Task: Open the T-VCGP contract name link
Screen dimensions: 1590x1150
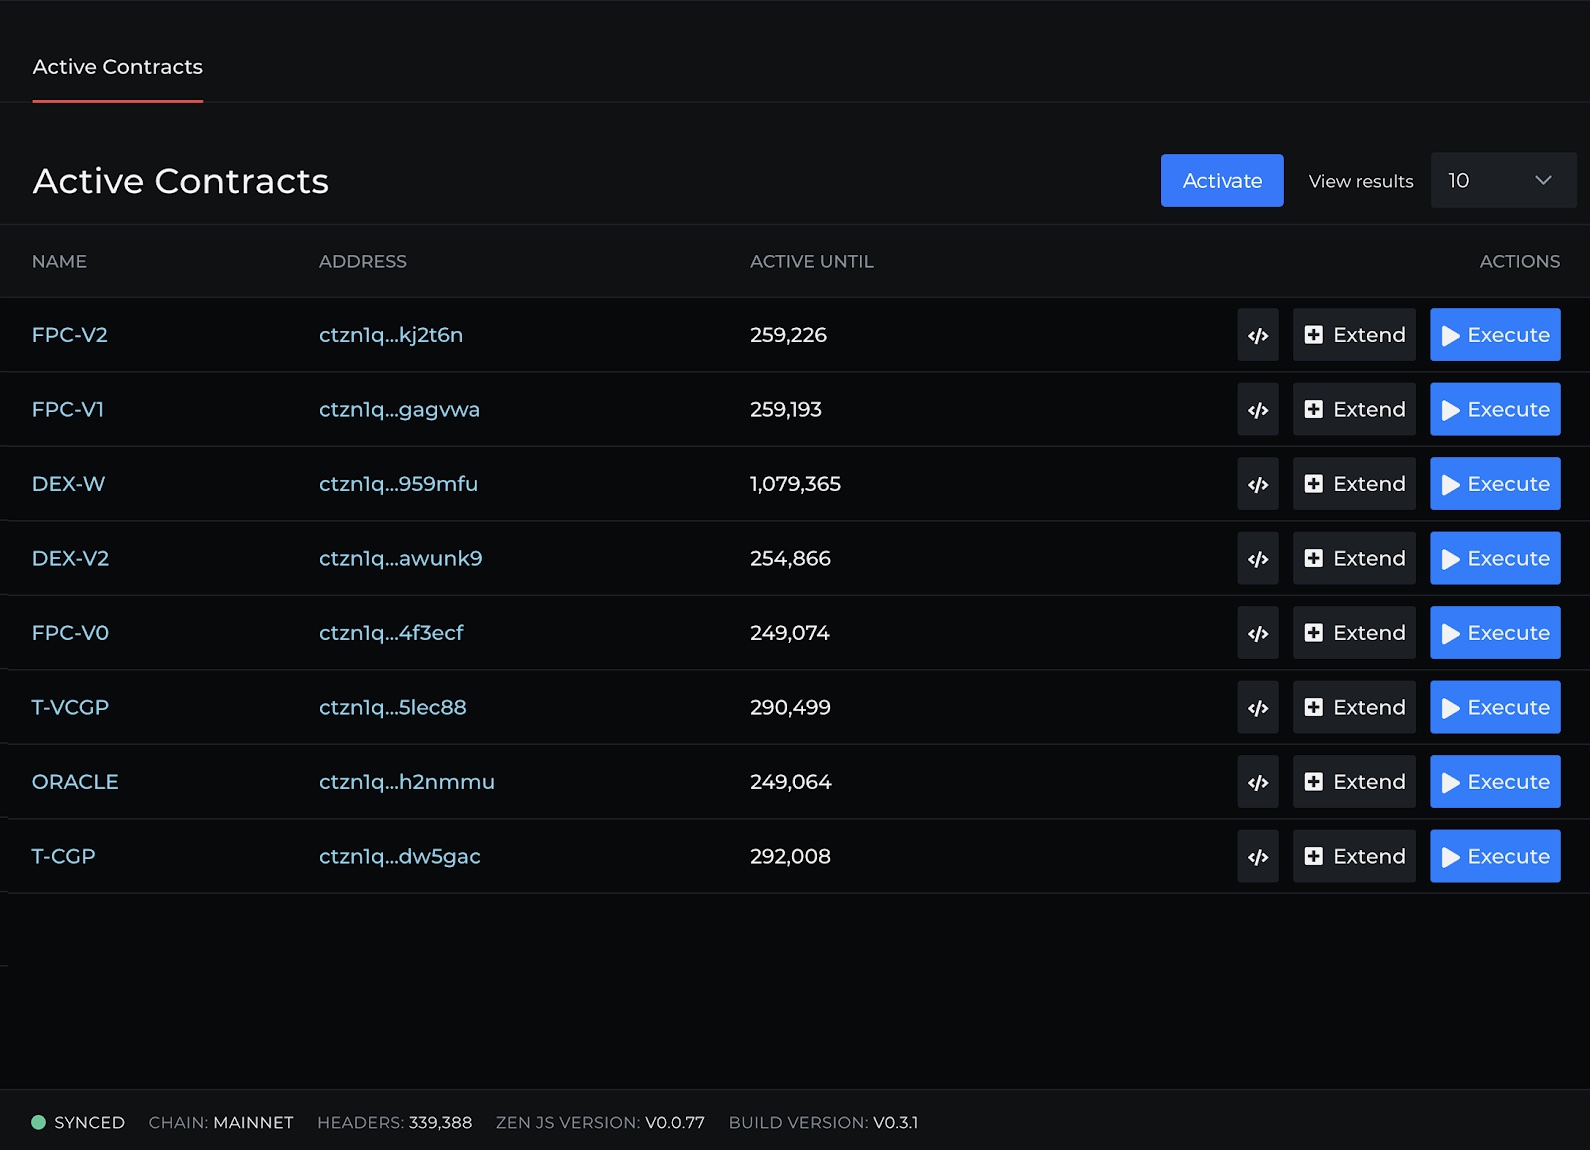Action: [70, 708]
